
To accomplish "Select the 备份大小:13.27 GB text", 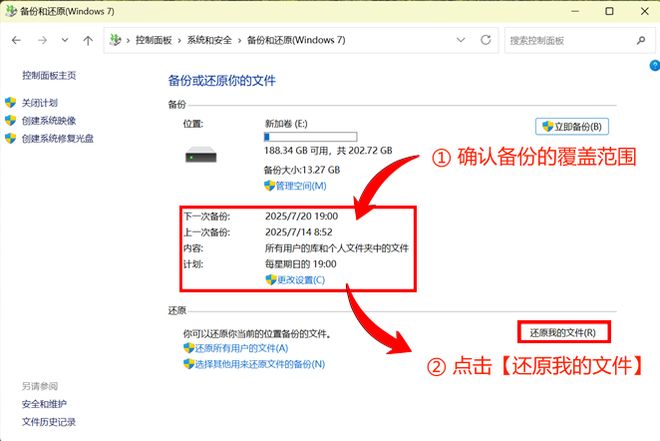I will 302,170.
